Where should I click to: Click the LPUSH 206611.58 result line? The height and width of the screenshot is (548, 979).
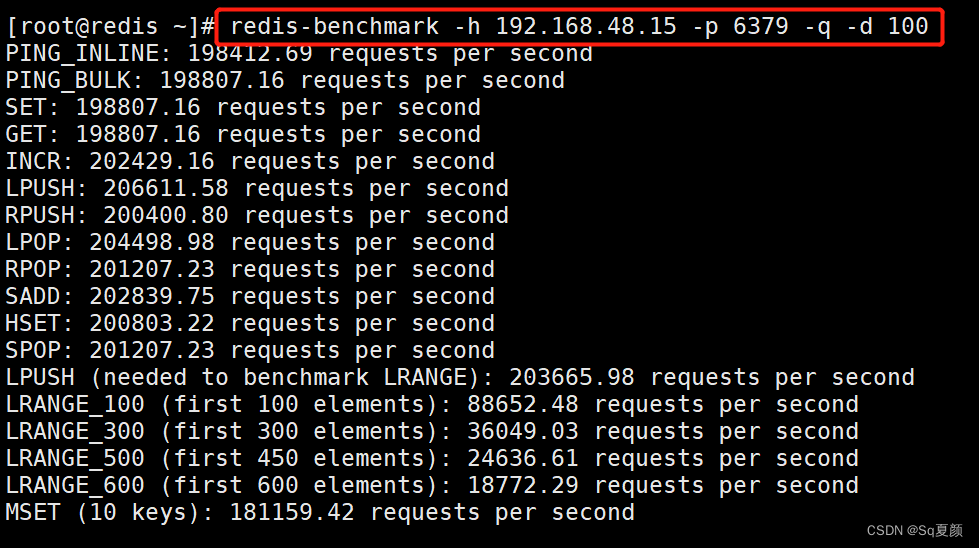pos(257,188)
